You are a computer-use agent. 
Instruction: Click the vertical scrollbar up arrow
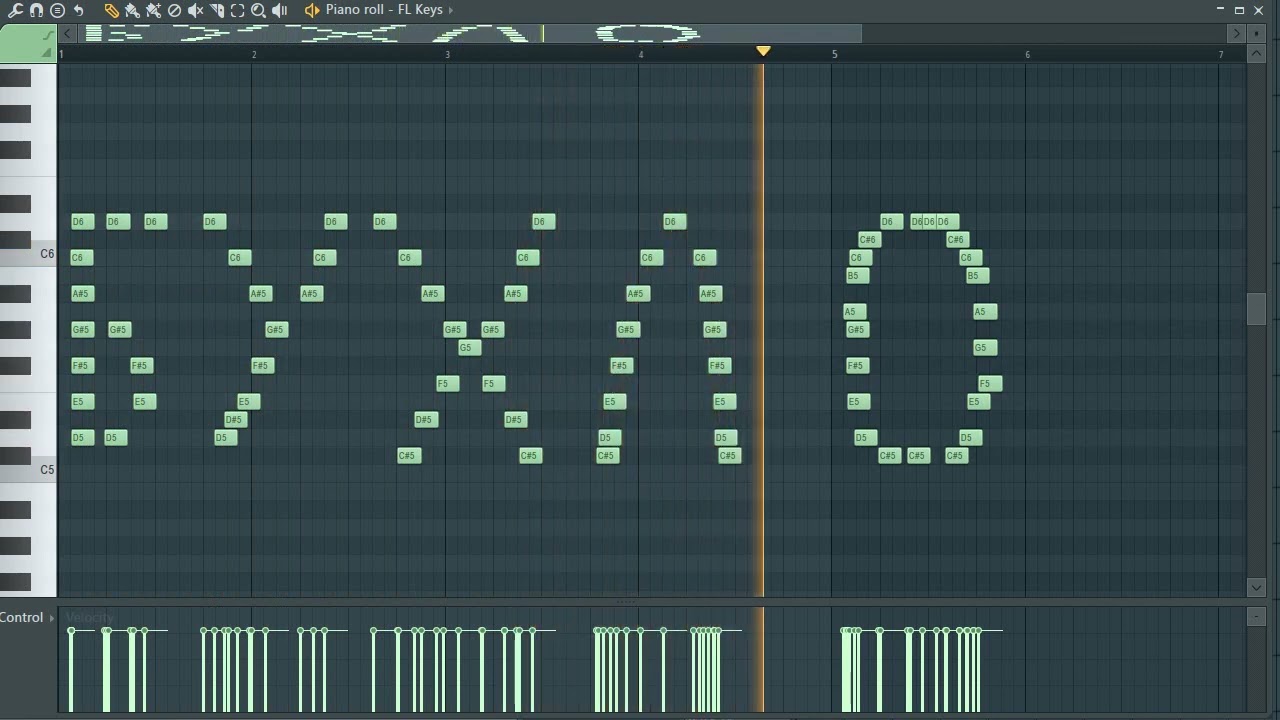coord(1257,53)
